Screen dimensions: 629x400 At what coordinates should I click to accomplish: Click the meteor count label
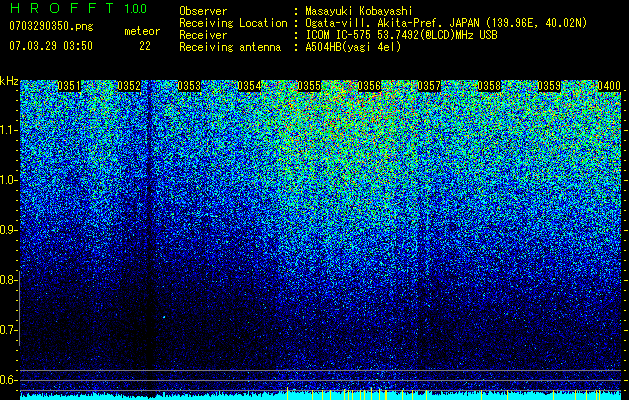[x=142, y=31]
